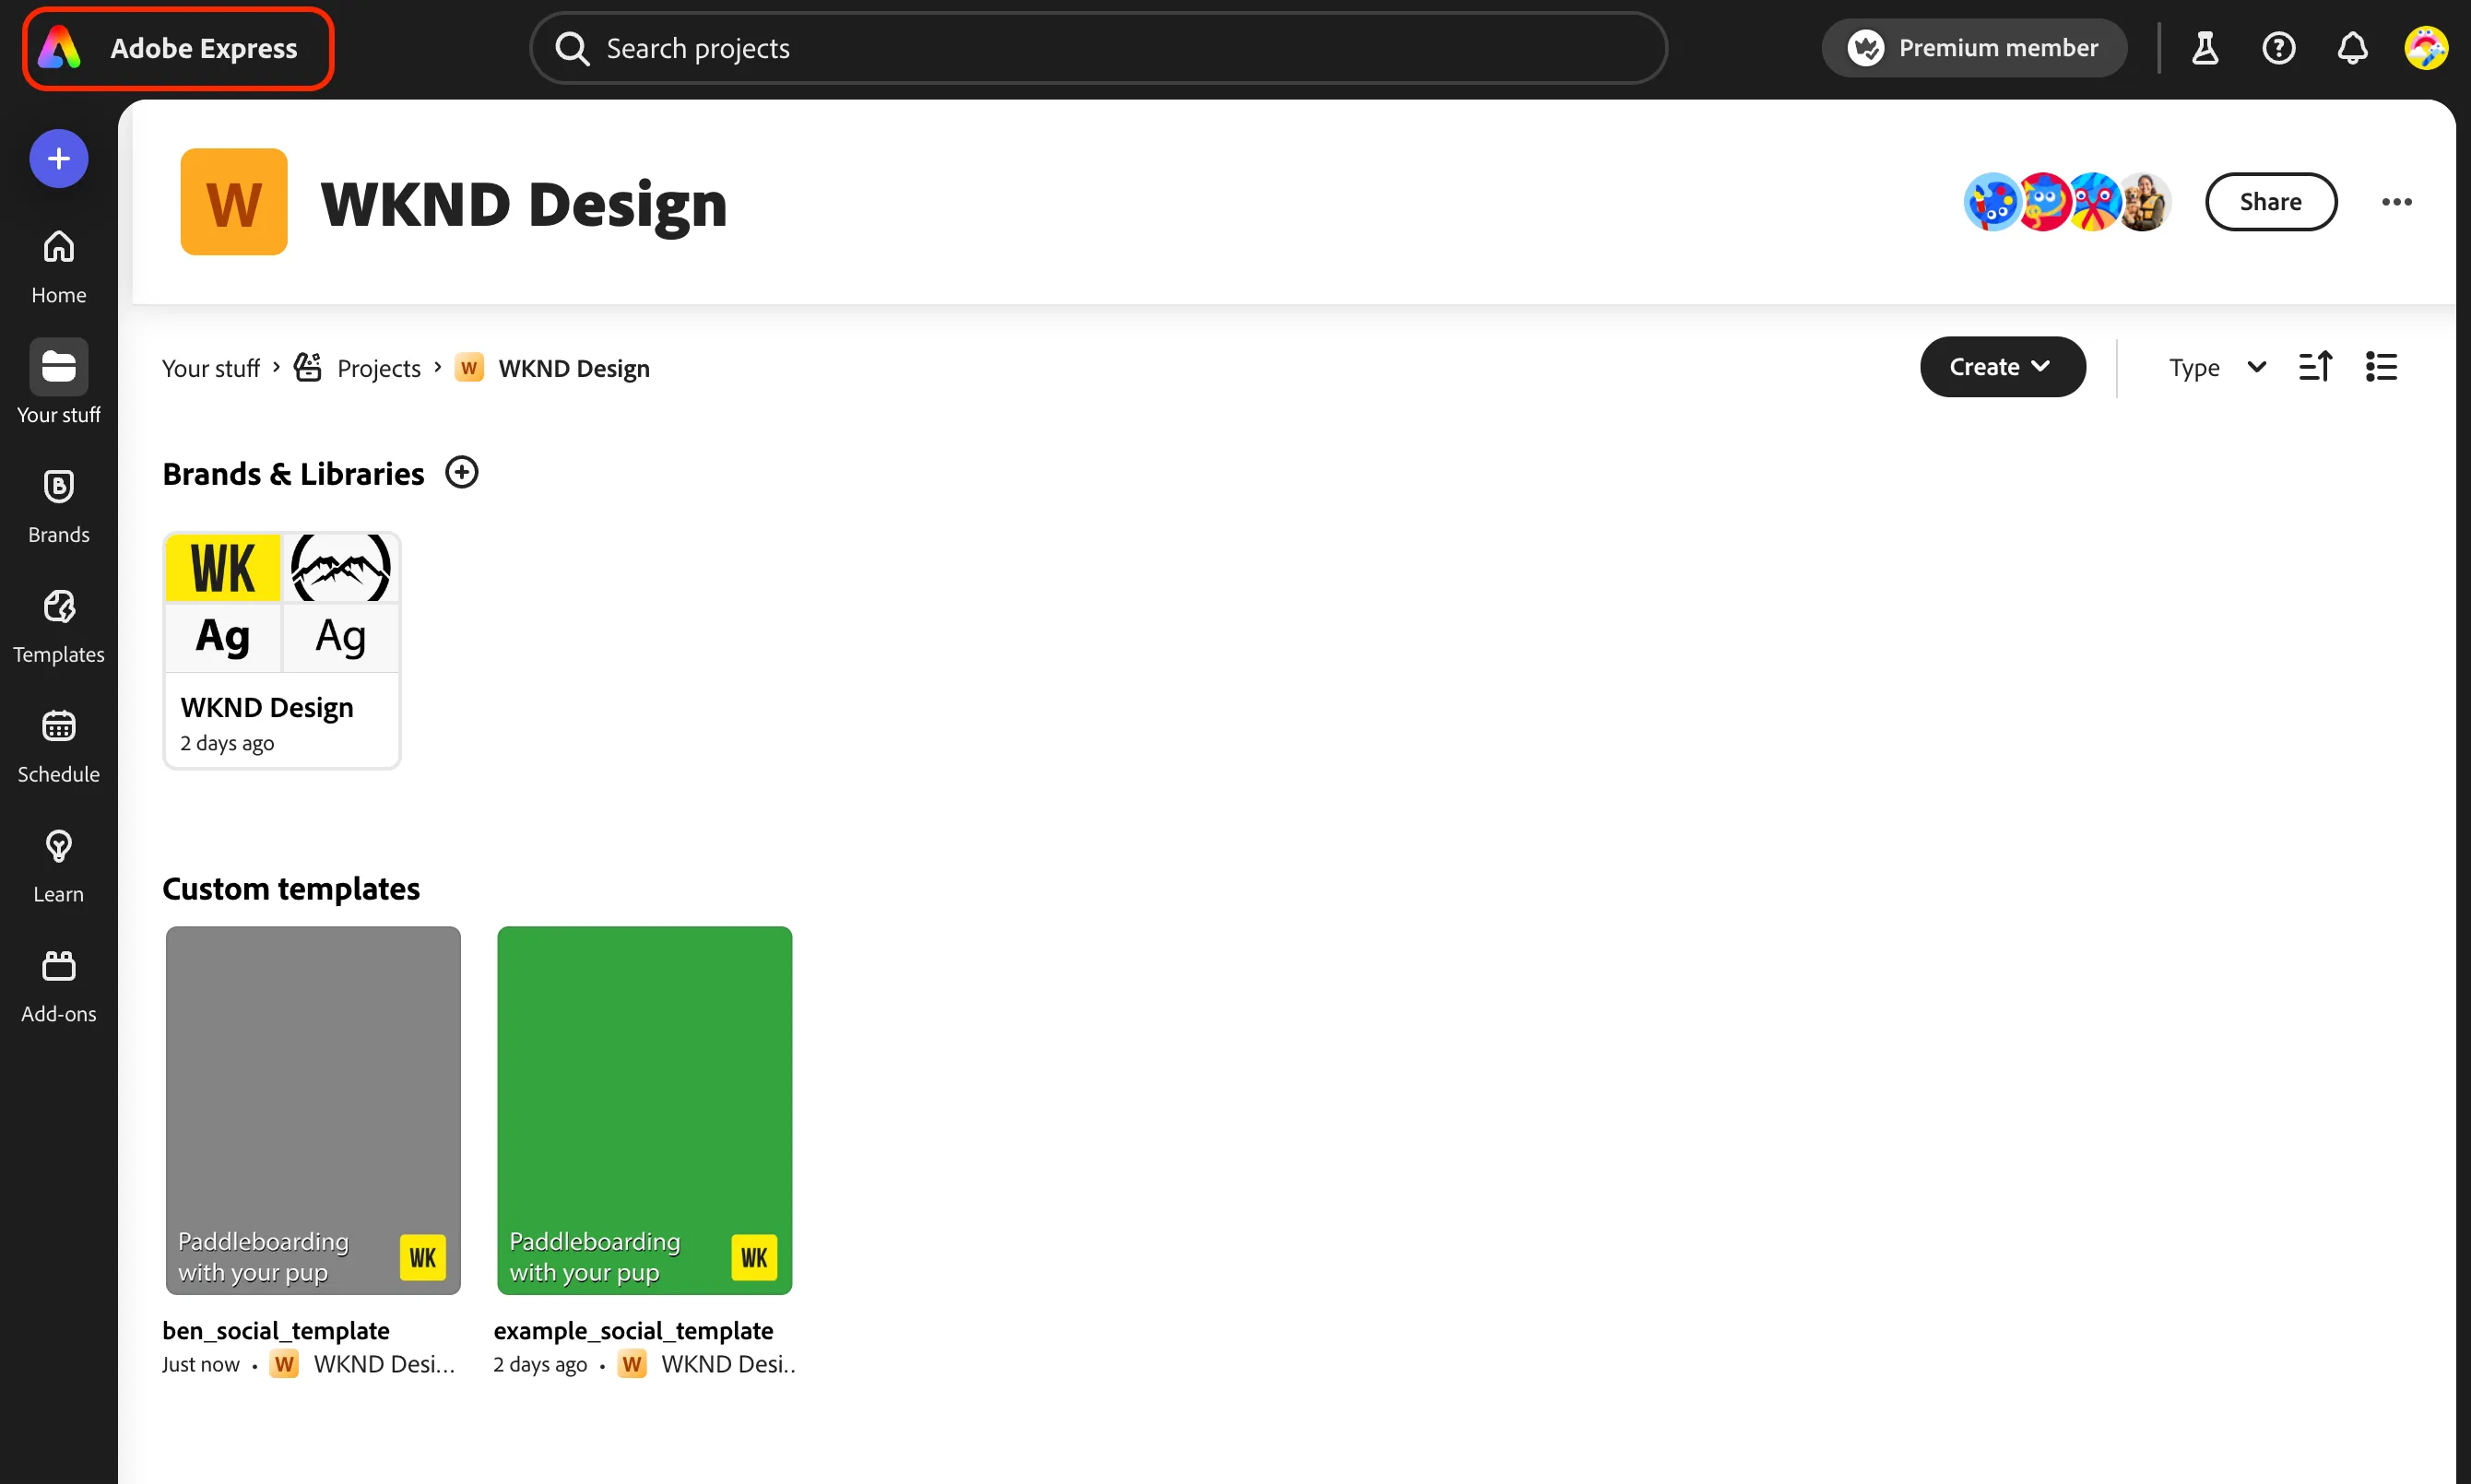The height and width of the screenshot is (1484, 2471).
Task: Click the Brands & Libraries heading
Action: pos(293,473)
